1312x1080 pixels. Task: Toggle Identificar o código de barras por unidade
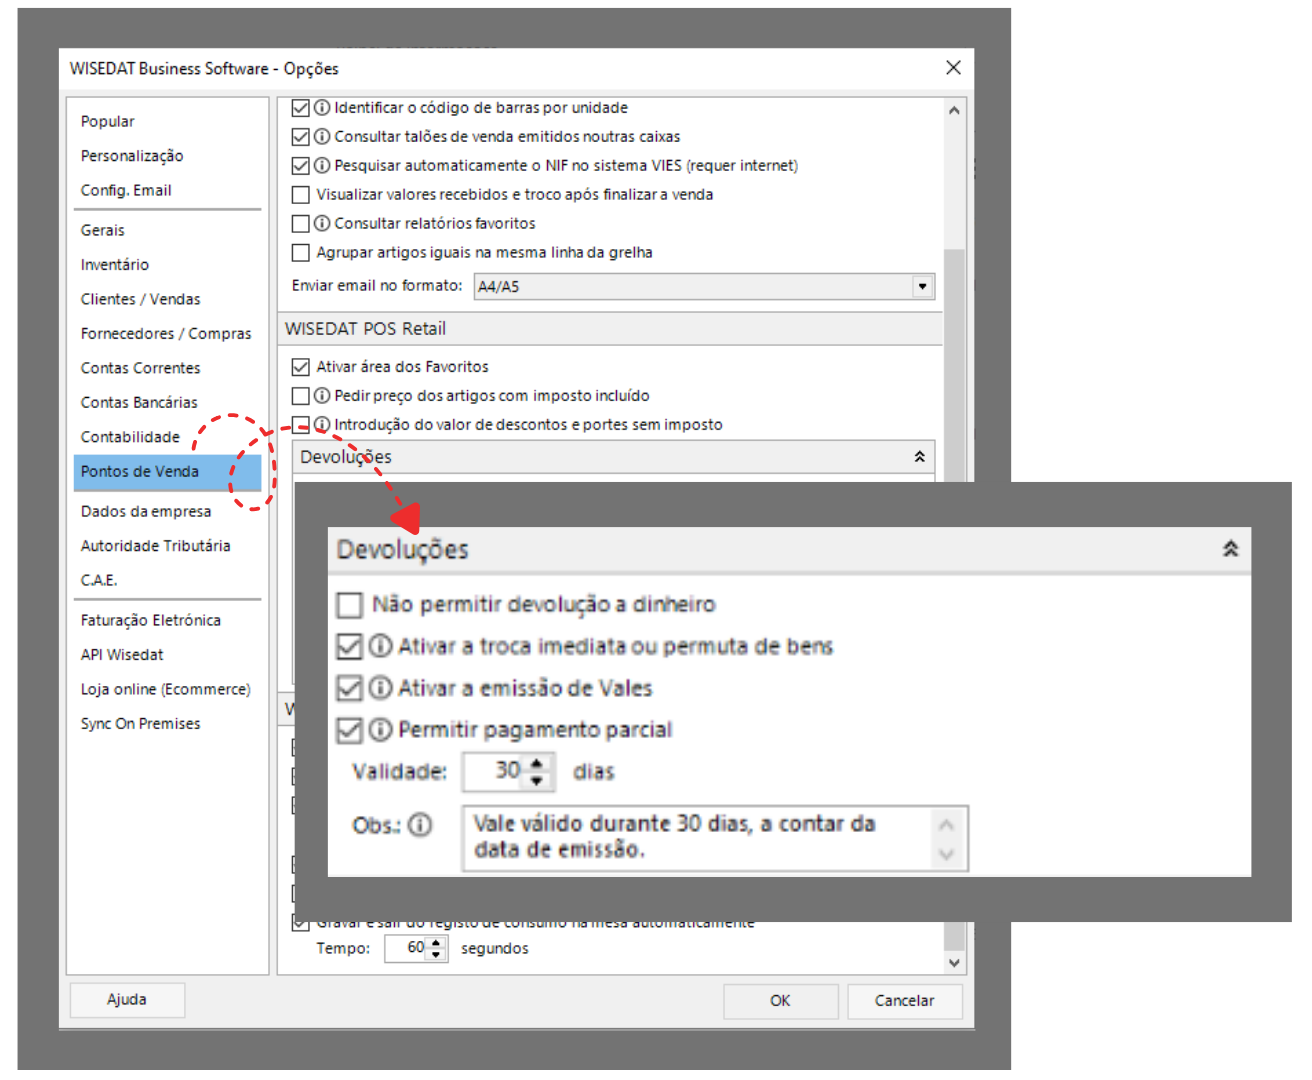click(x=300, y=108)
